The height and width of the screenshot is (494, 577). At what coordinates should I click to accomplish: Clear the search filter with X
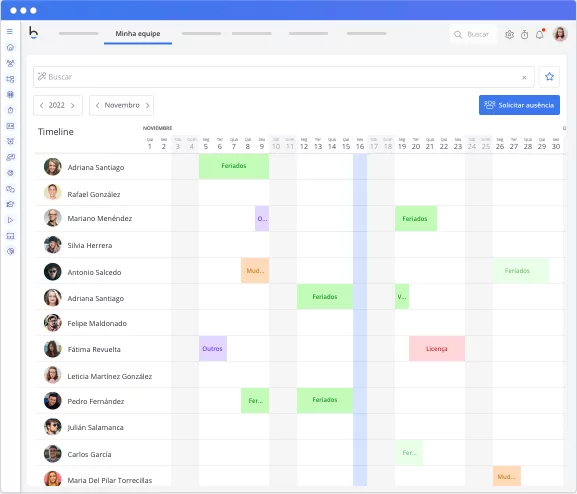pos(524,78)
